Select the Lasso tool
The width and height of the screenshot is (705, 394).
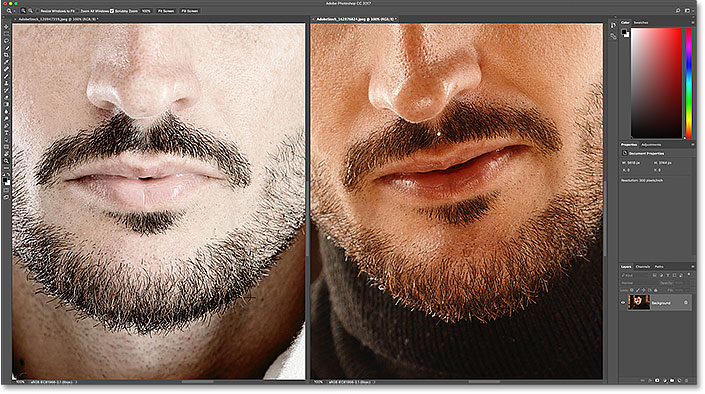6,40
